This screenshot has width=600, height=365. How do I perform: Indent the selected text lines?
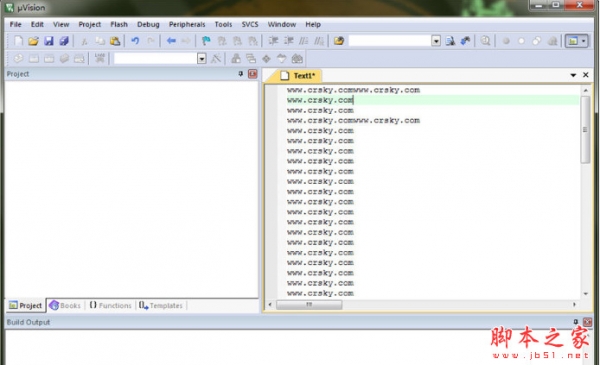(x=273, y=41)
